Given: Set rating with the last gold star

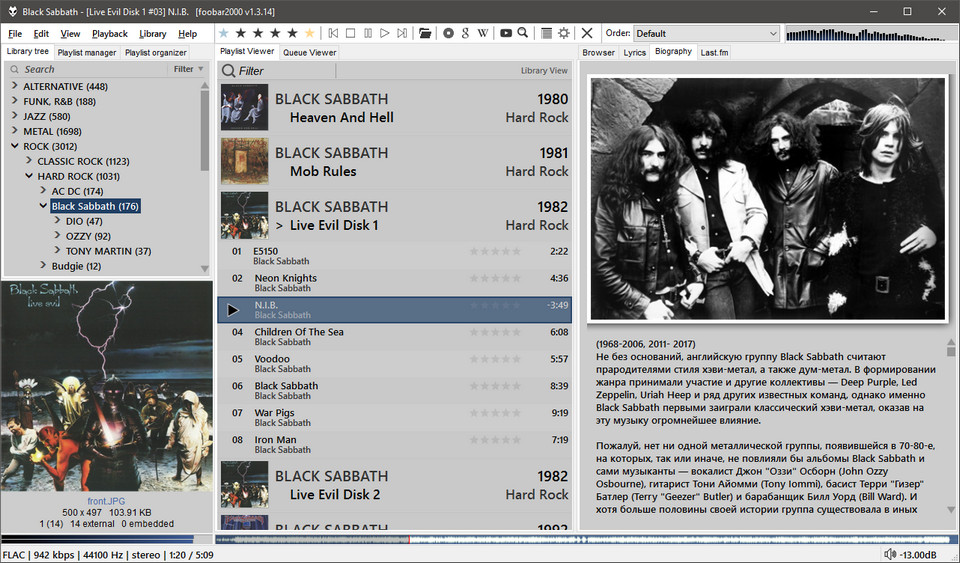Looking at the screenshot, I should pyautogui.click(x=309, y=33).
